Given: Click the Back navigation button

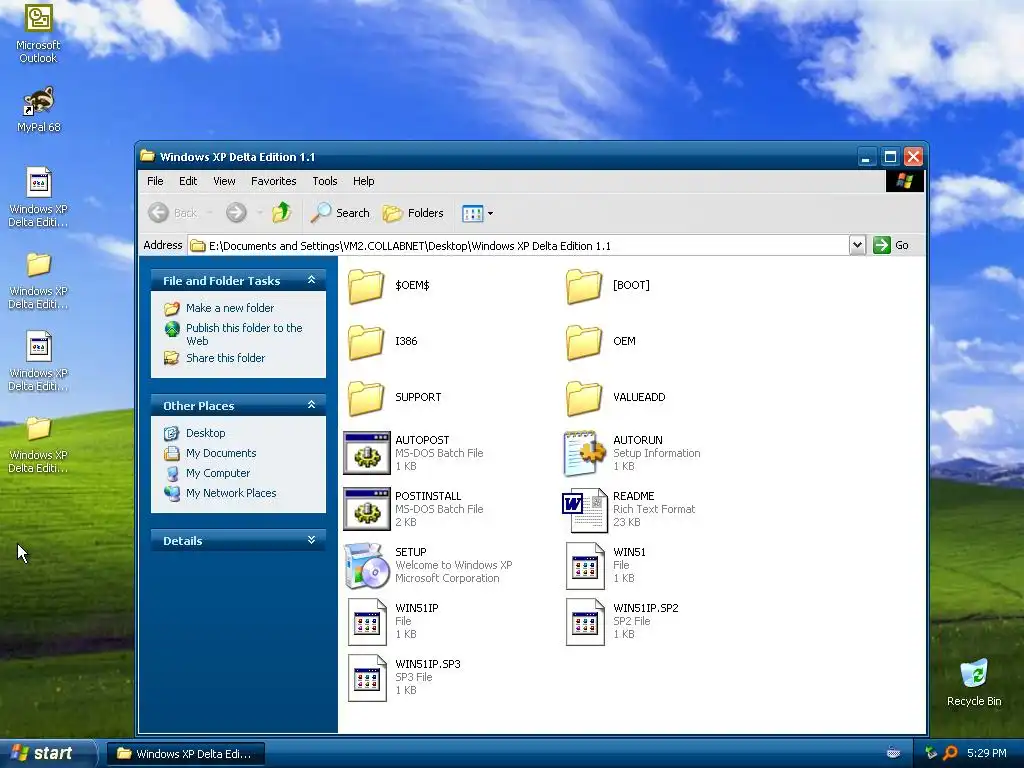Looking at the screenshot, I should point(172,213).
